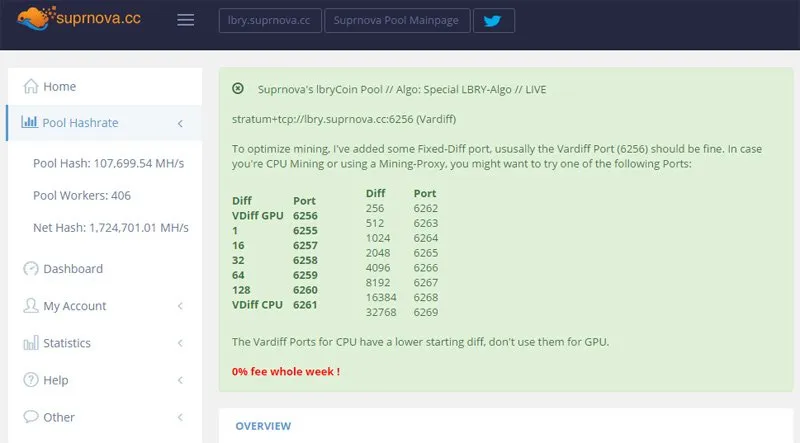This screenshot has width=800, height=443.
Task: Click the Dashboard gauge icon
Action: click(x=31, y=268)
